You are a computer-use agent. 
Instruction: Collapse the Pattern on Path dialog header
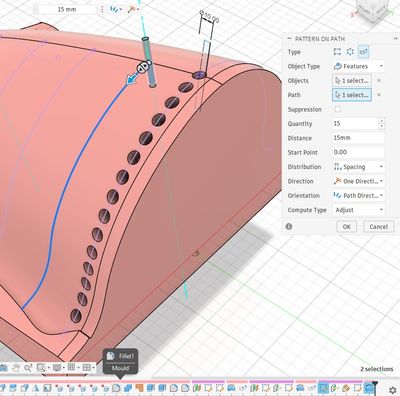click(x=289, y=39)
